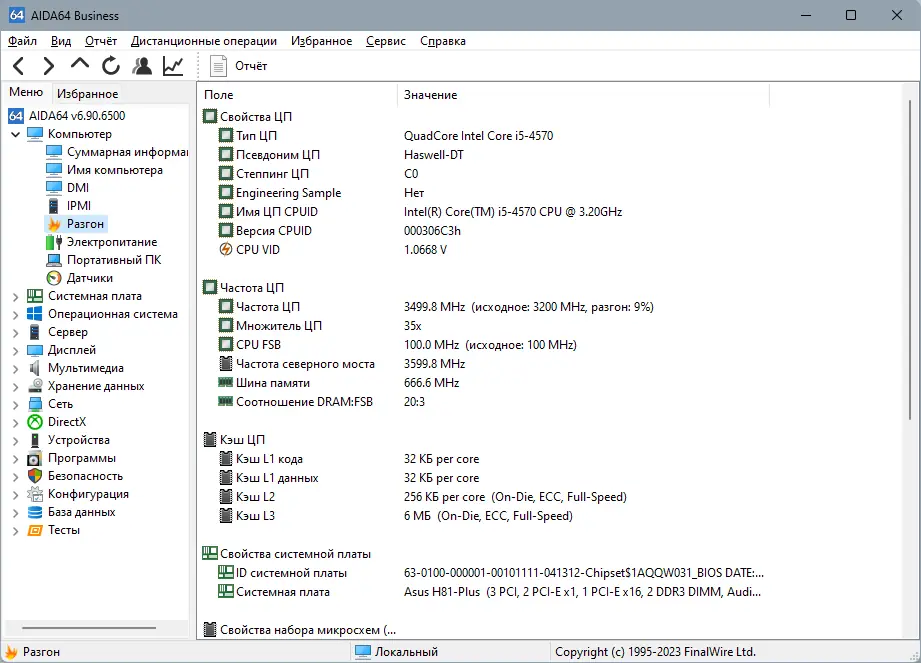921x663 pixels.
Task: Click the Back navigation arrow in the toolbar
Action: point(18,66)
